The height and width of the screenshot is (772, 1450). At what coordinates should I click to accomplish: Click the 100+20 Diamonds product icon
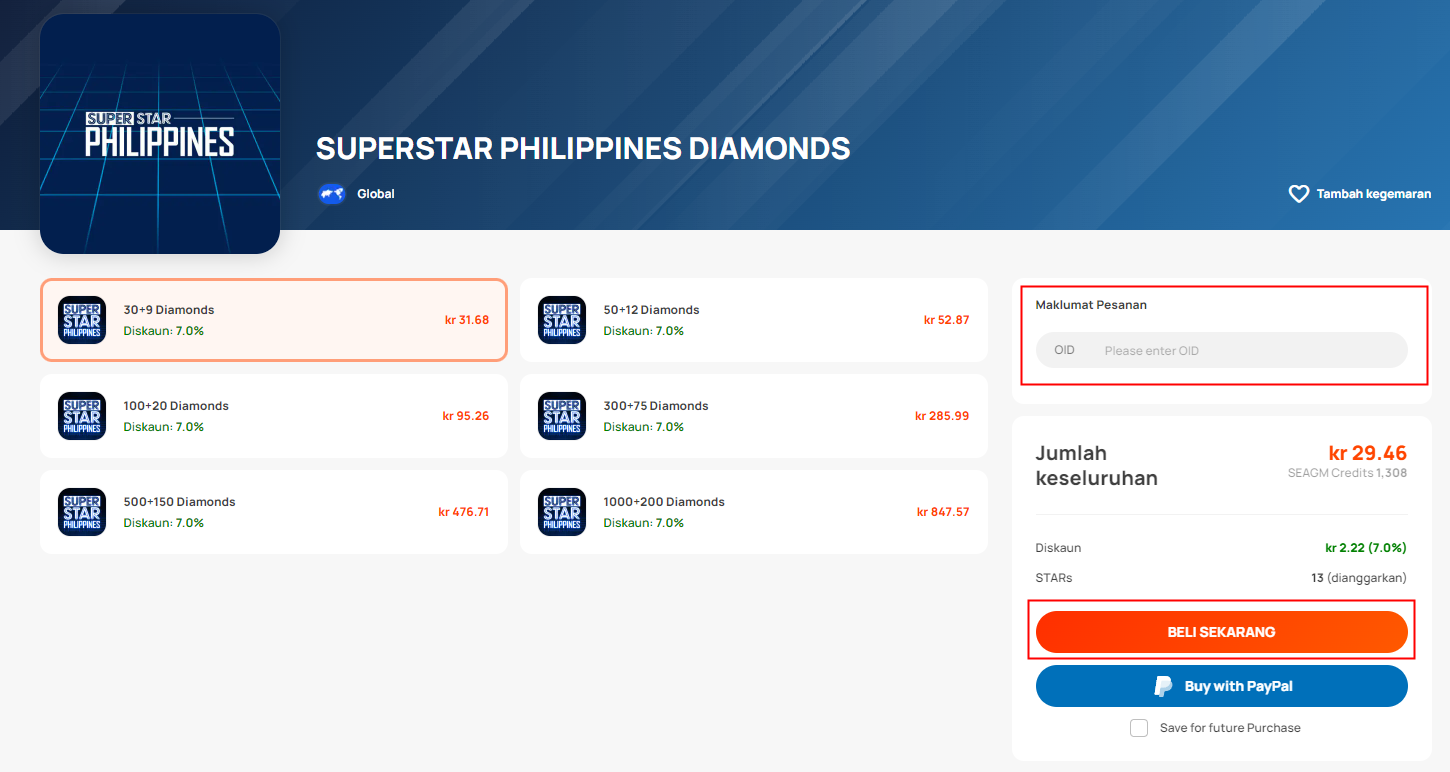82,416
